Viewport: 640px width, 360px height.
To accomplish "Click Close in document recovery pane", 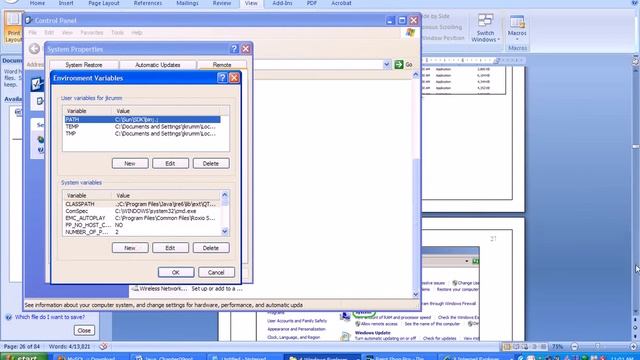I will coord(84,331).
